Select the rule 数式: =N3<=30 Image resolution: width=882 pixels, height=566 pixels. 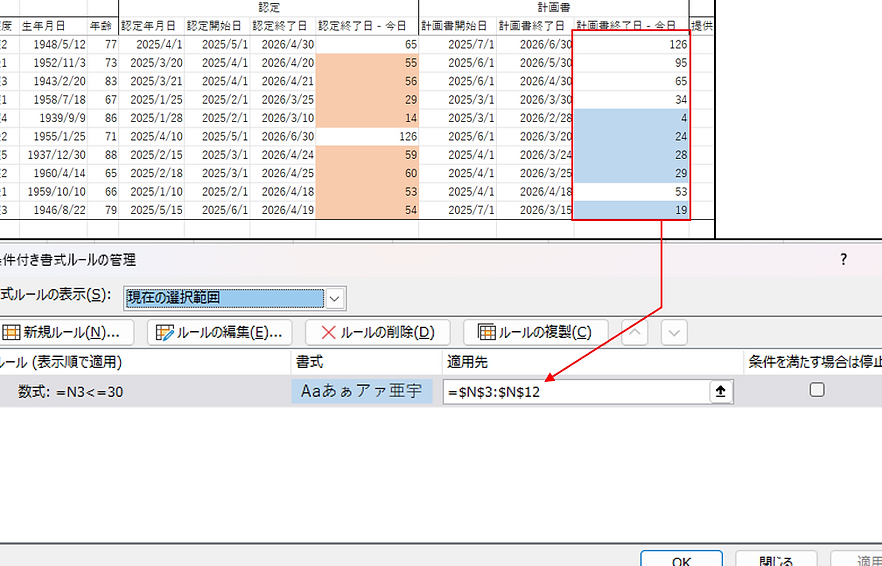pyautogui.click(x=71, y=392)
